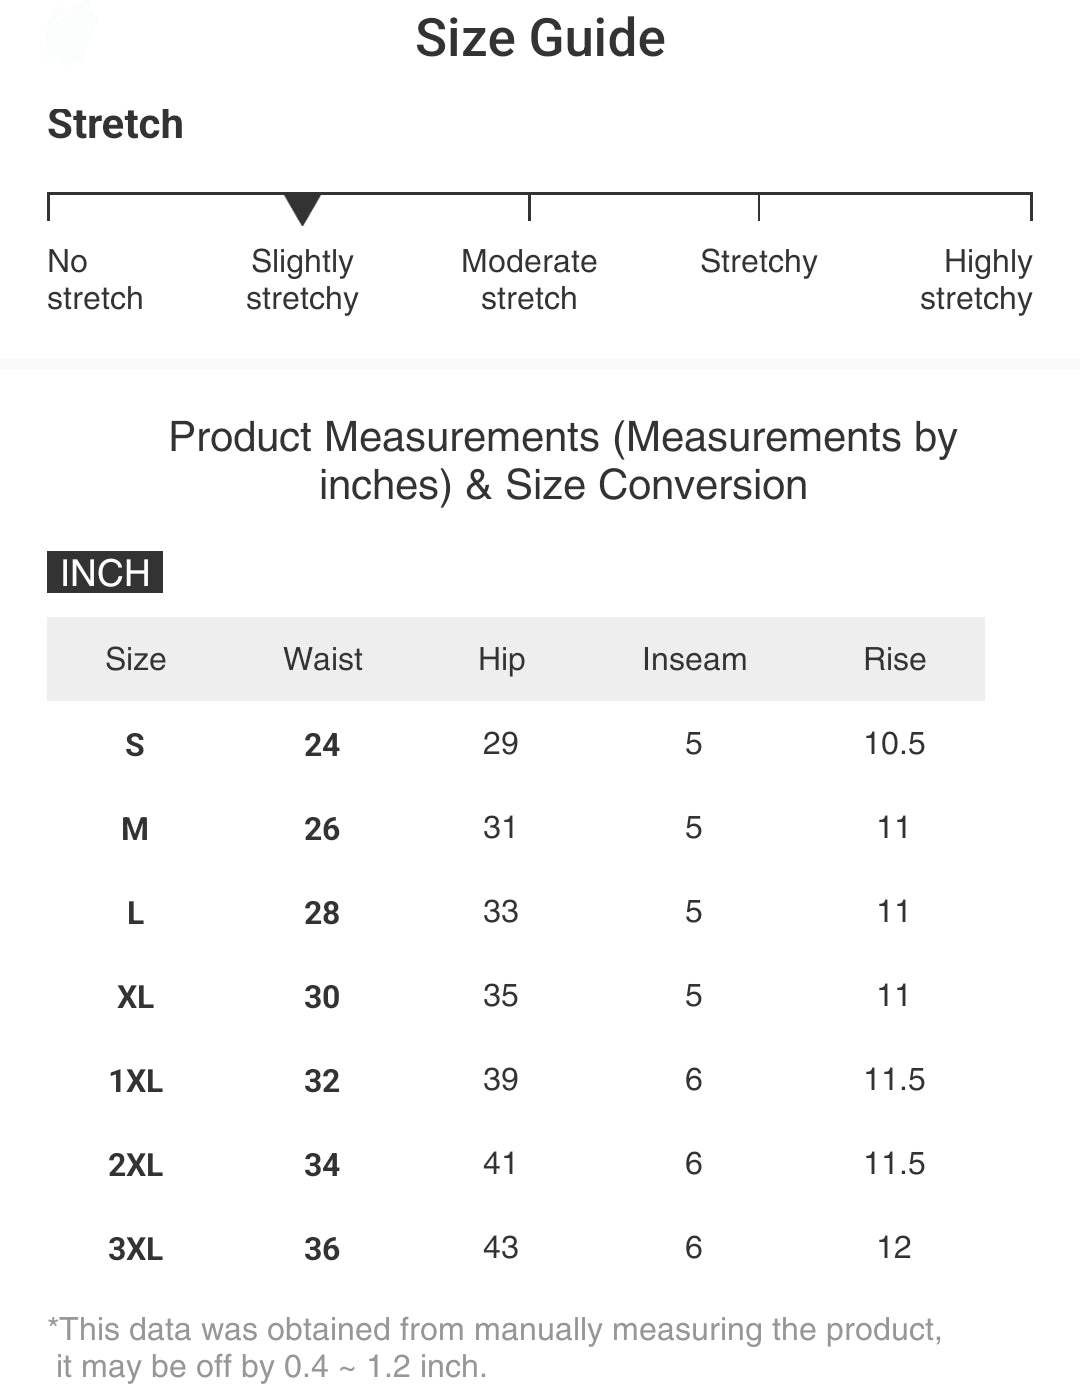Click the measurement disclaimer footnote text
1080x1386 pixels.
(494, 1347)
